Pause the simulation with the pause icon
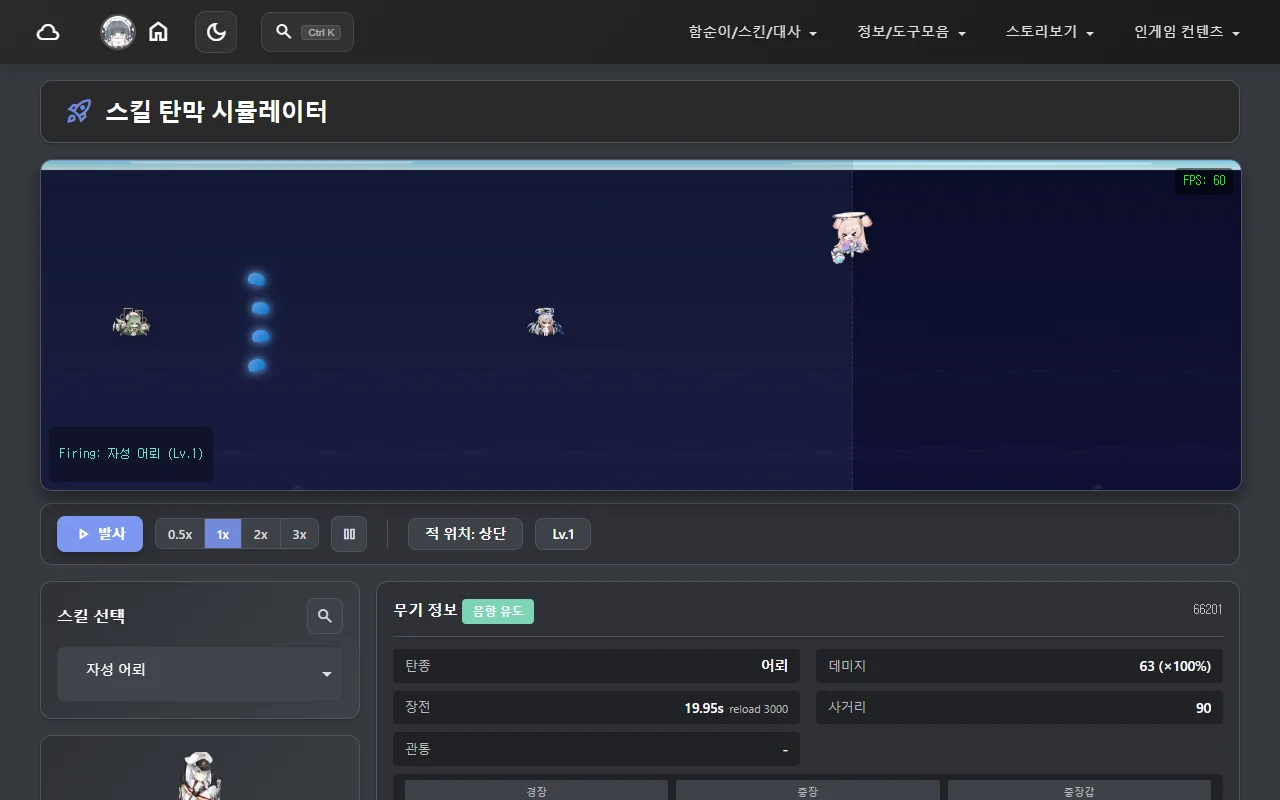 pos(349,534)
